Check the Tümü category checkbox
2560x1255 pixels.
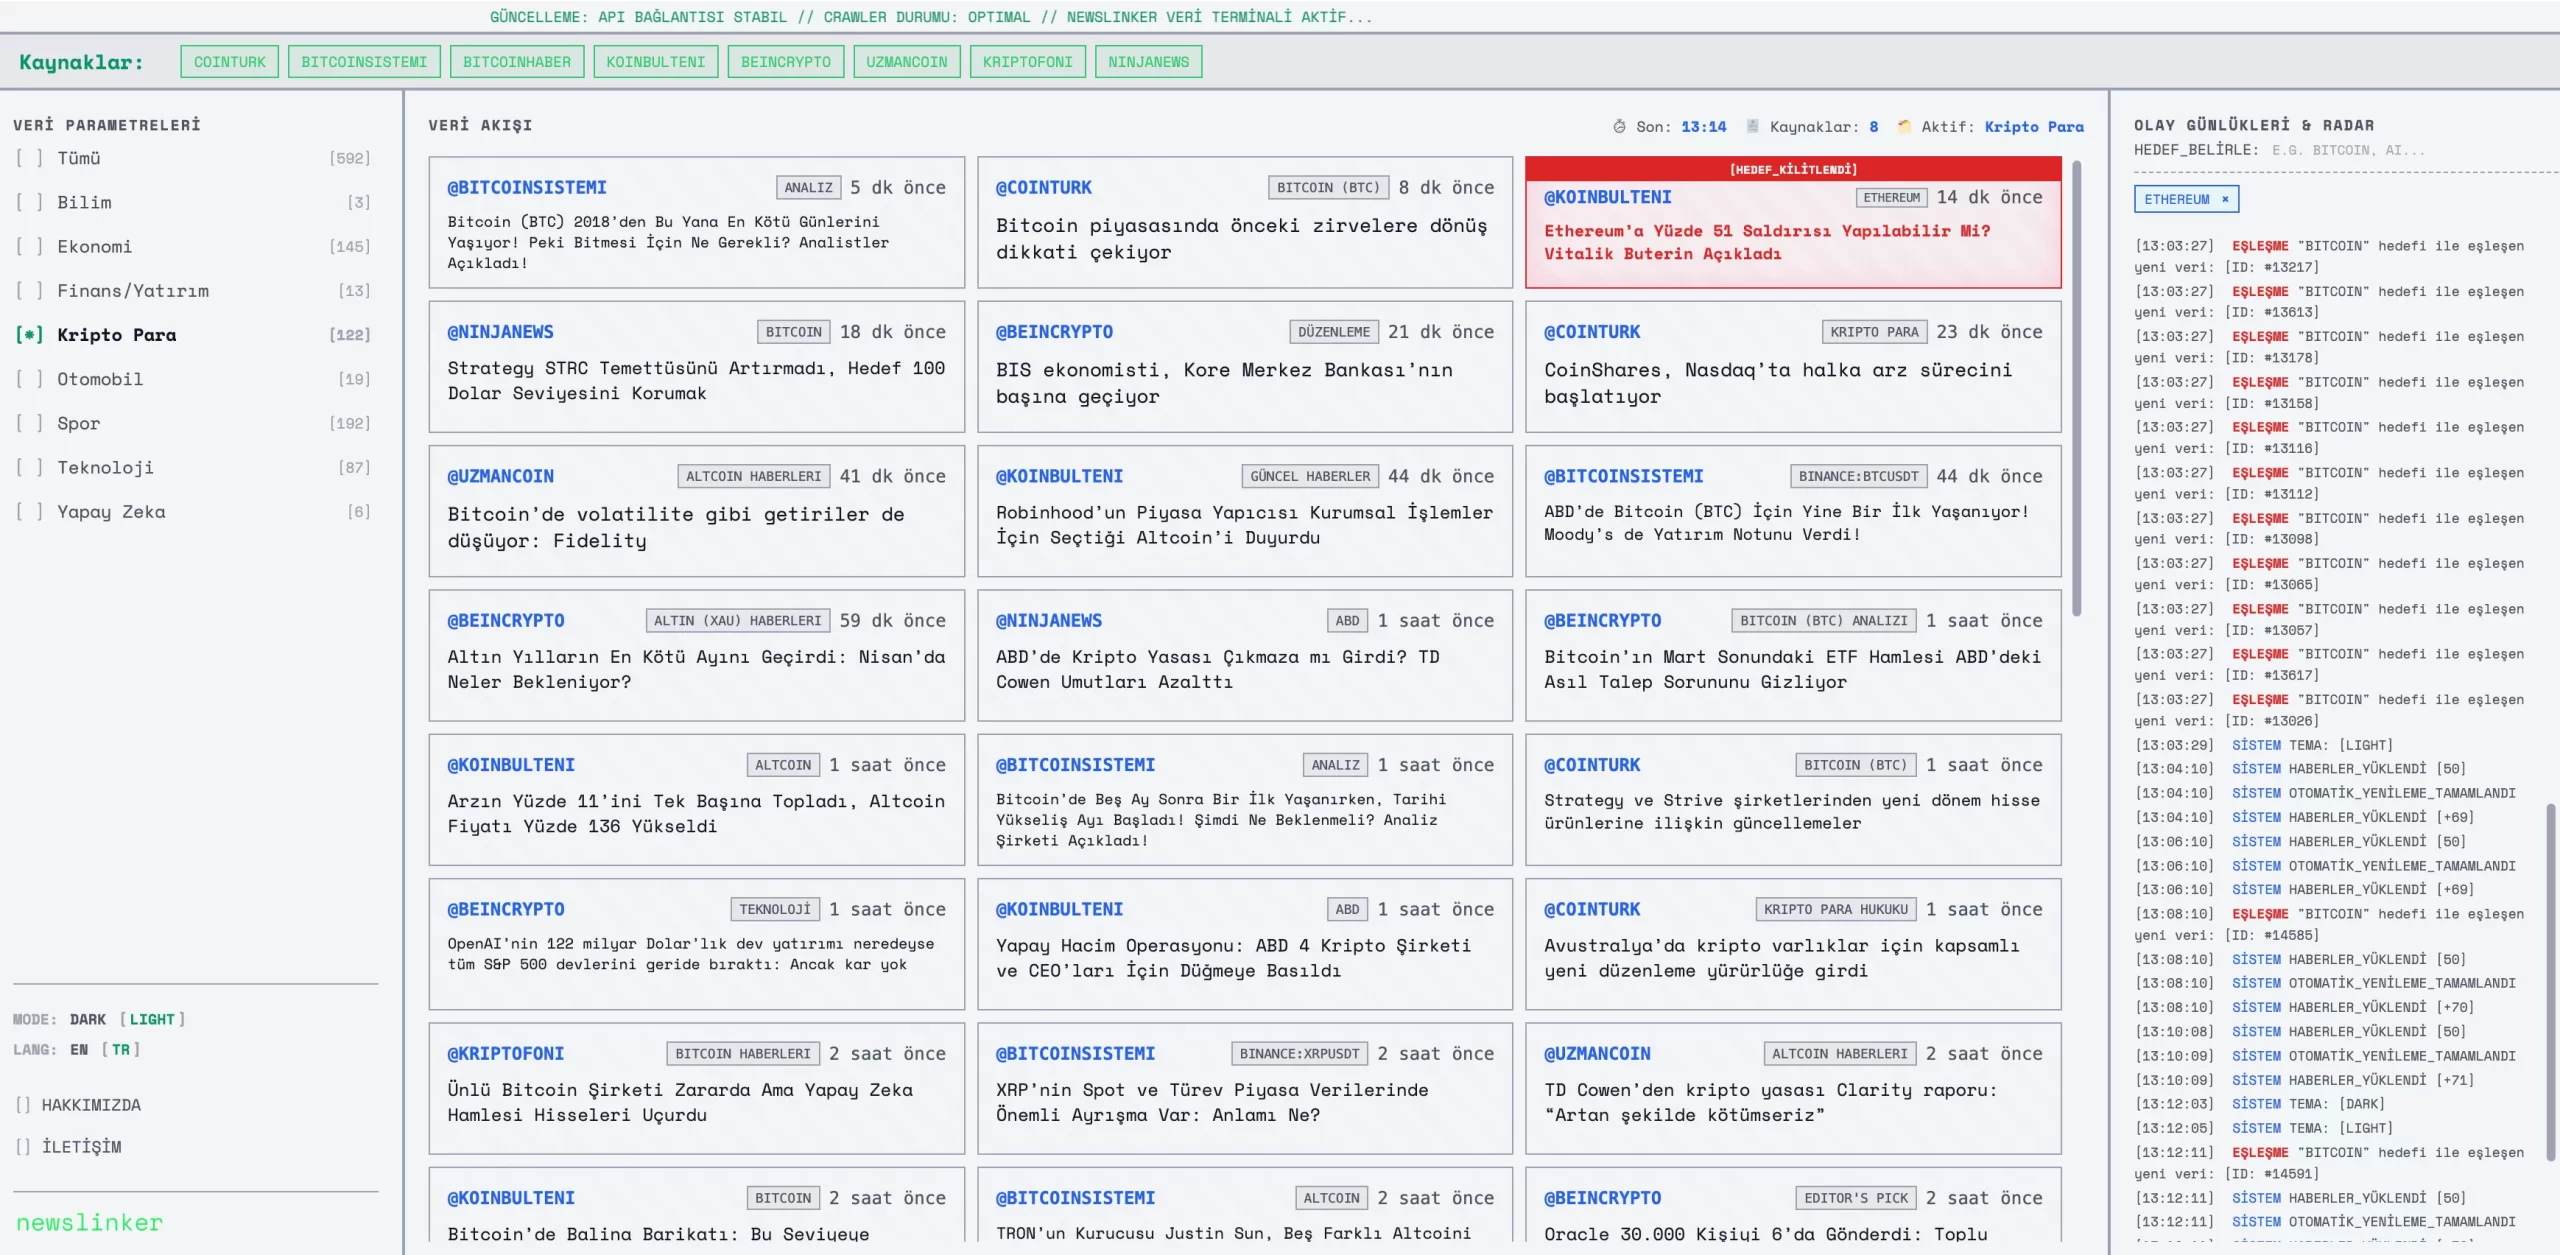pyautogui.click(x=29, y=158)
